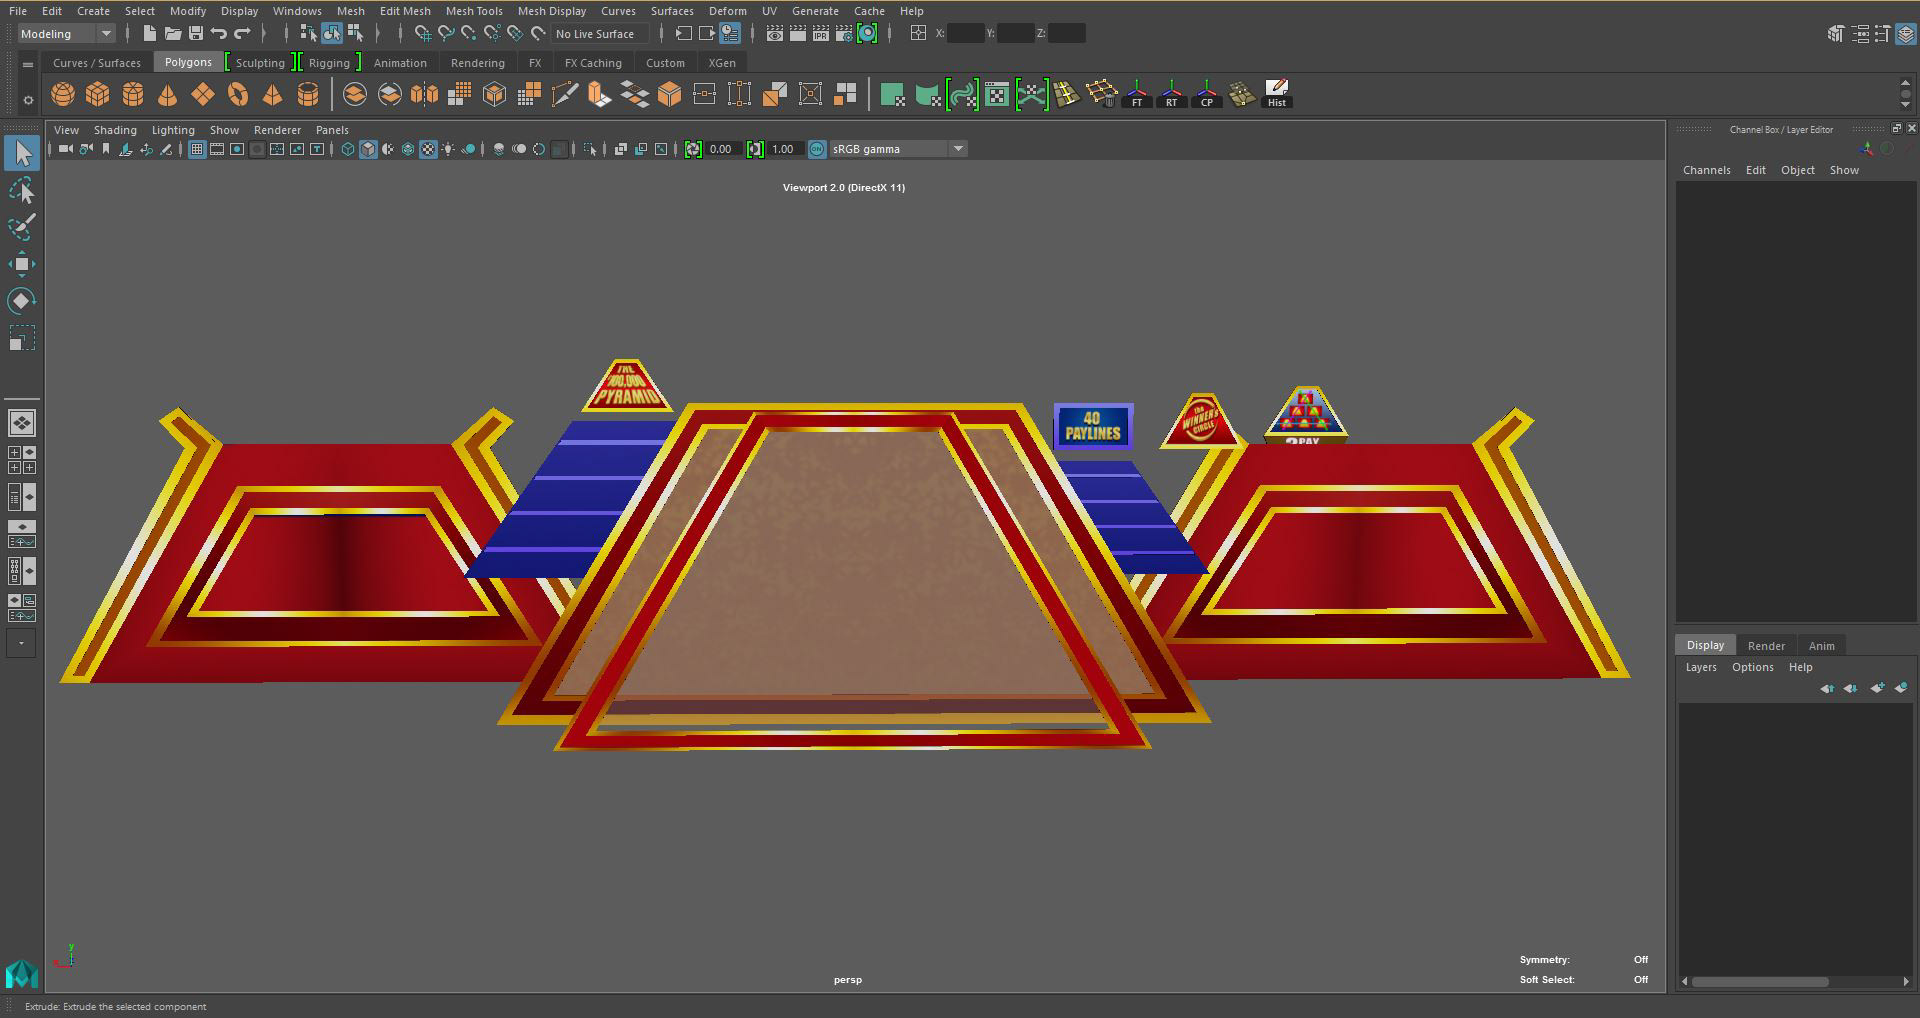This screenshot has width=1920, height=1018.
Task: Create a polygon sphere from the shelf
Action: click(x=63, y=95)
